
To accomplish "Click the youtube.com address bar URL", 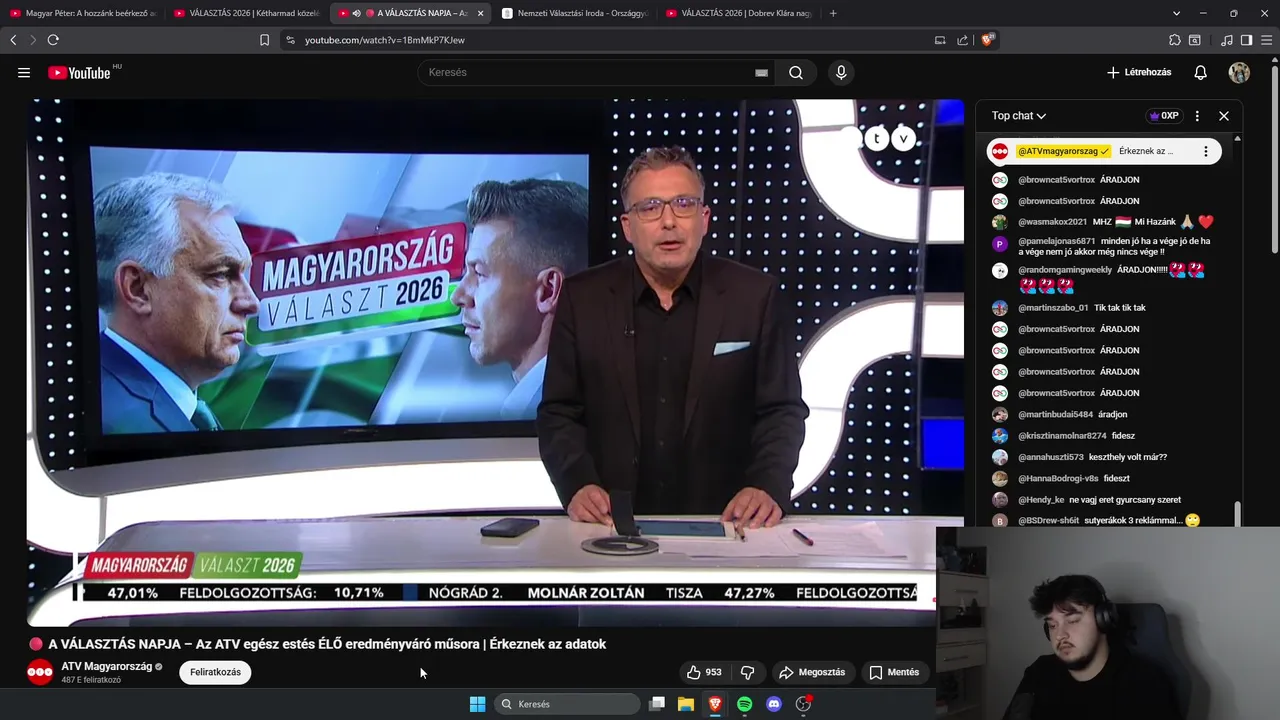I will point(385,40).
